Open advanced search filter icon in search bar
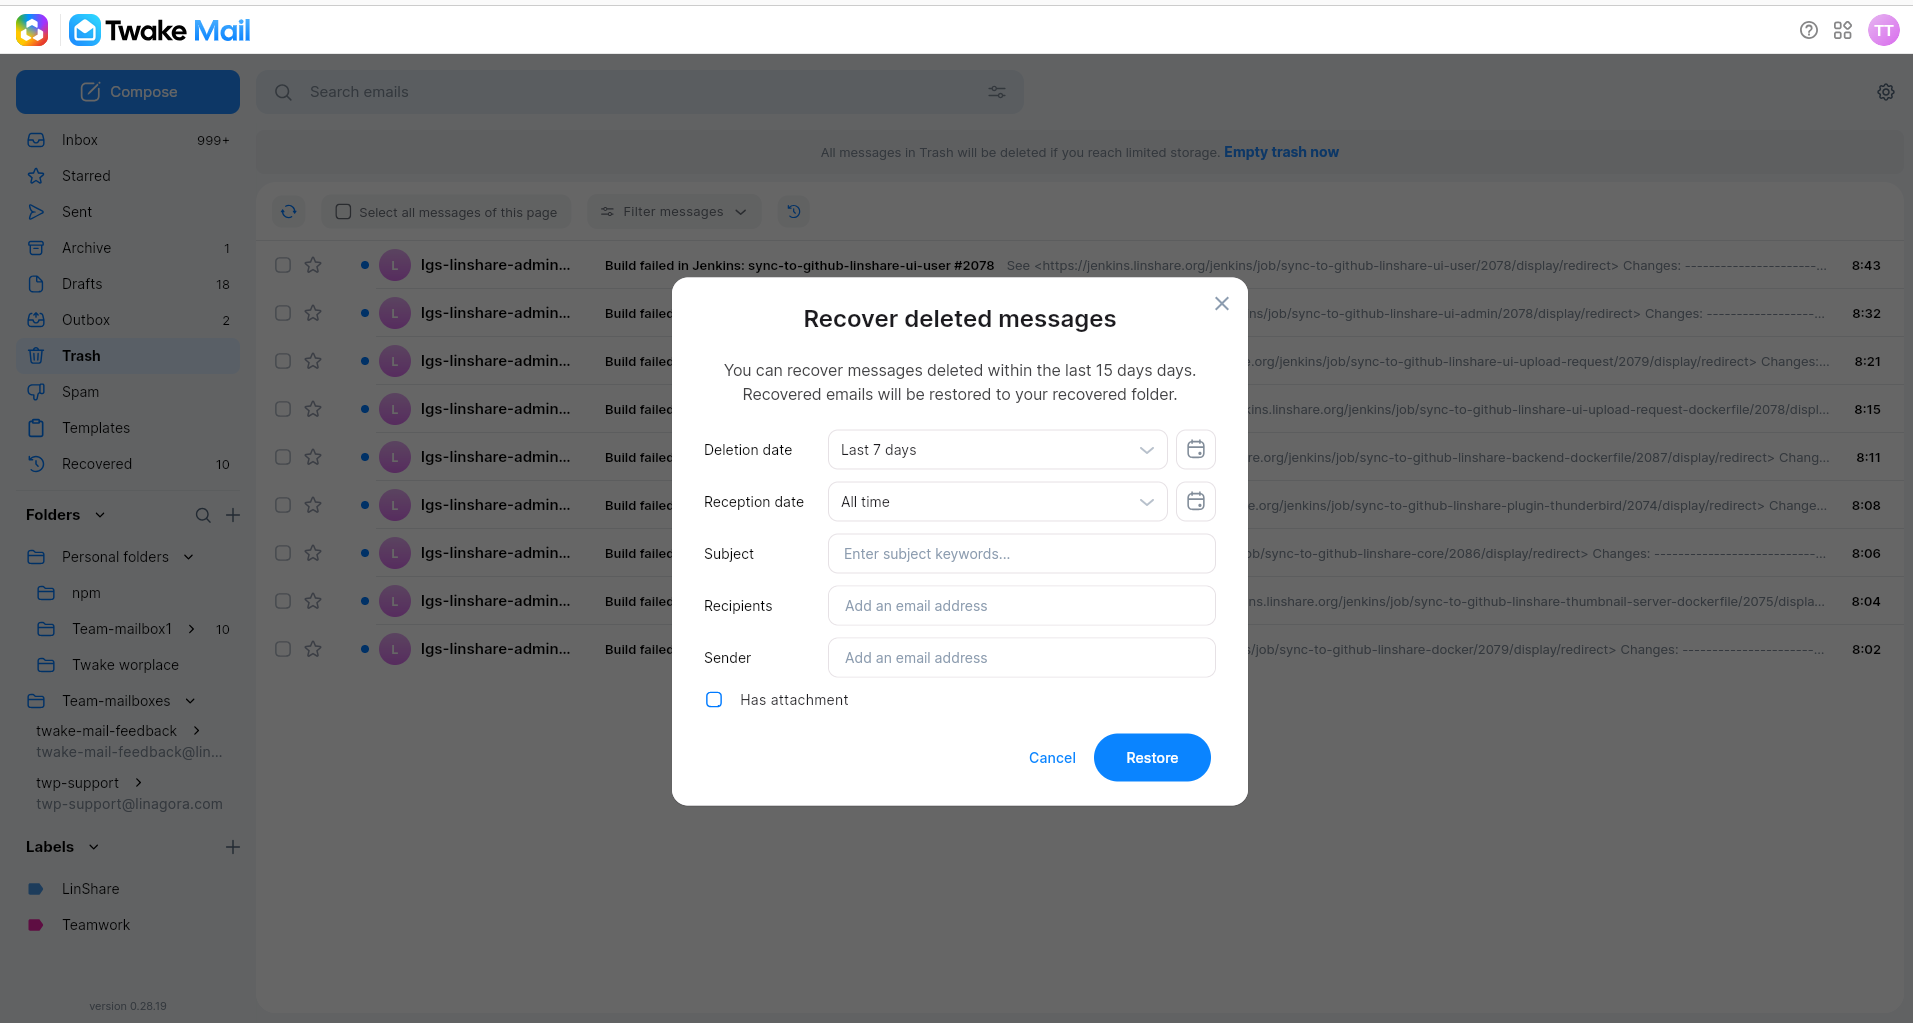 pos(997,92)
